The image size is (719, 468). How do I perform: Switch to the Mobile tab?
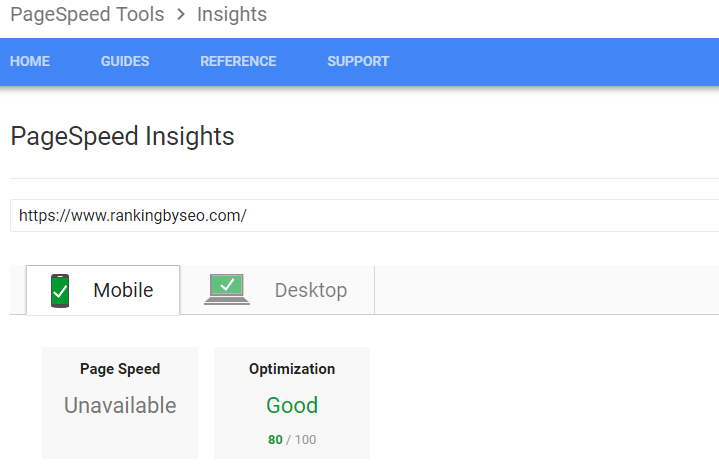tap(103, 290)
